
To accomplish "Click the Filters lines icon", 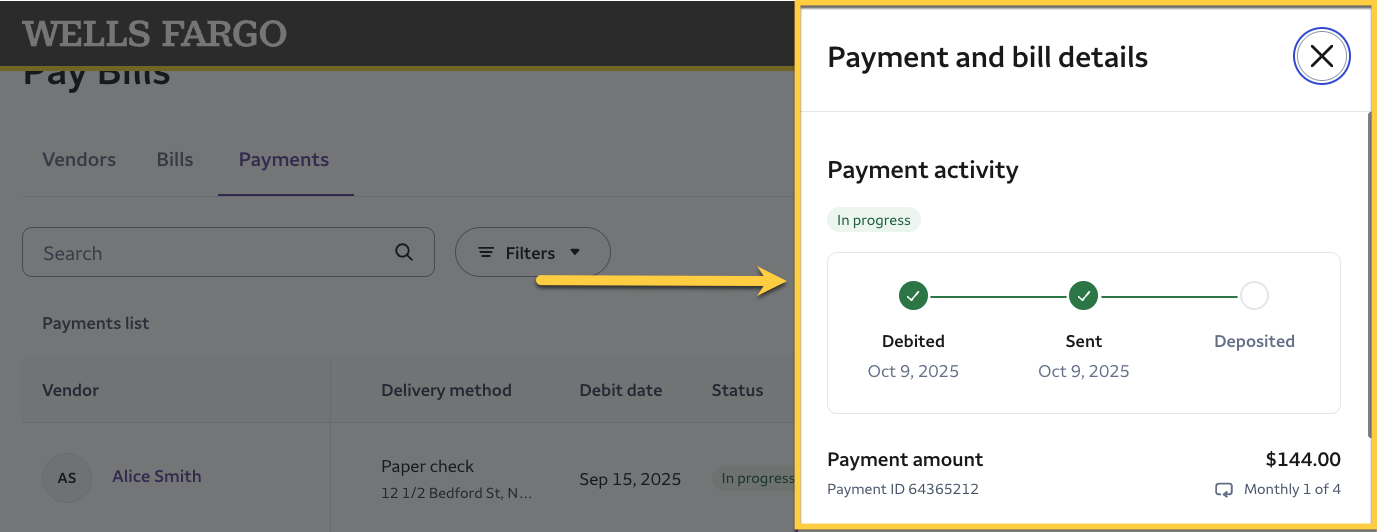I will [x=486, y=253].
